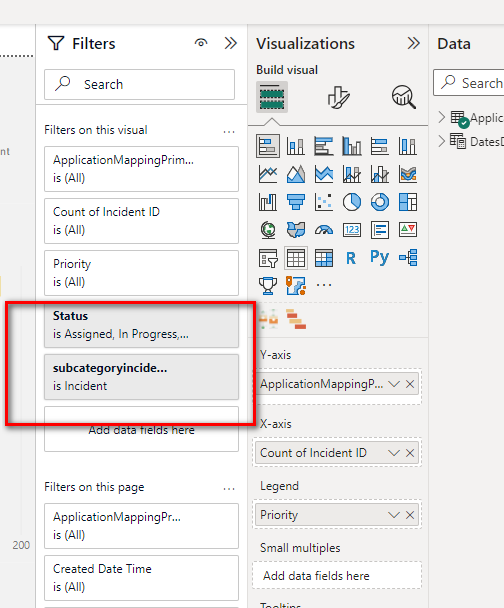Select the trophy metrics visual
The height and width of the screenshot is (608, 504).
pos(268,286)
